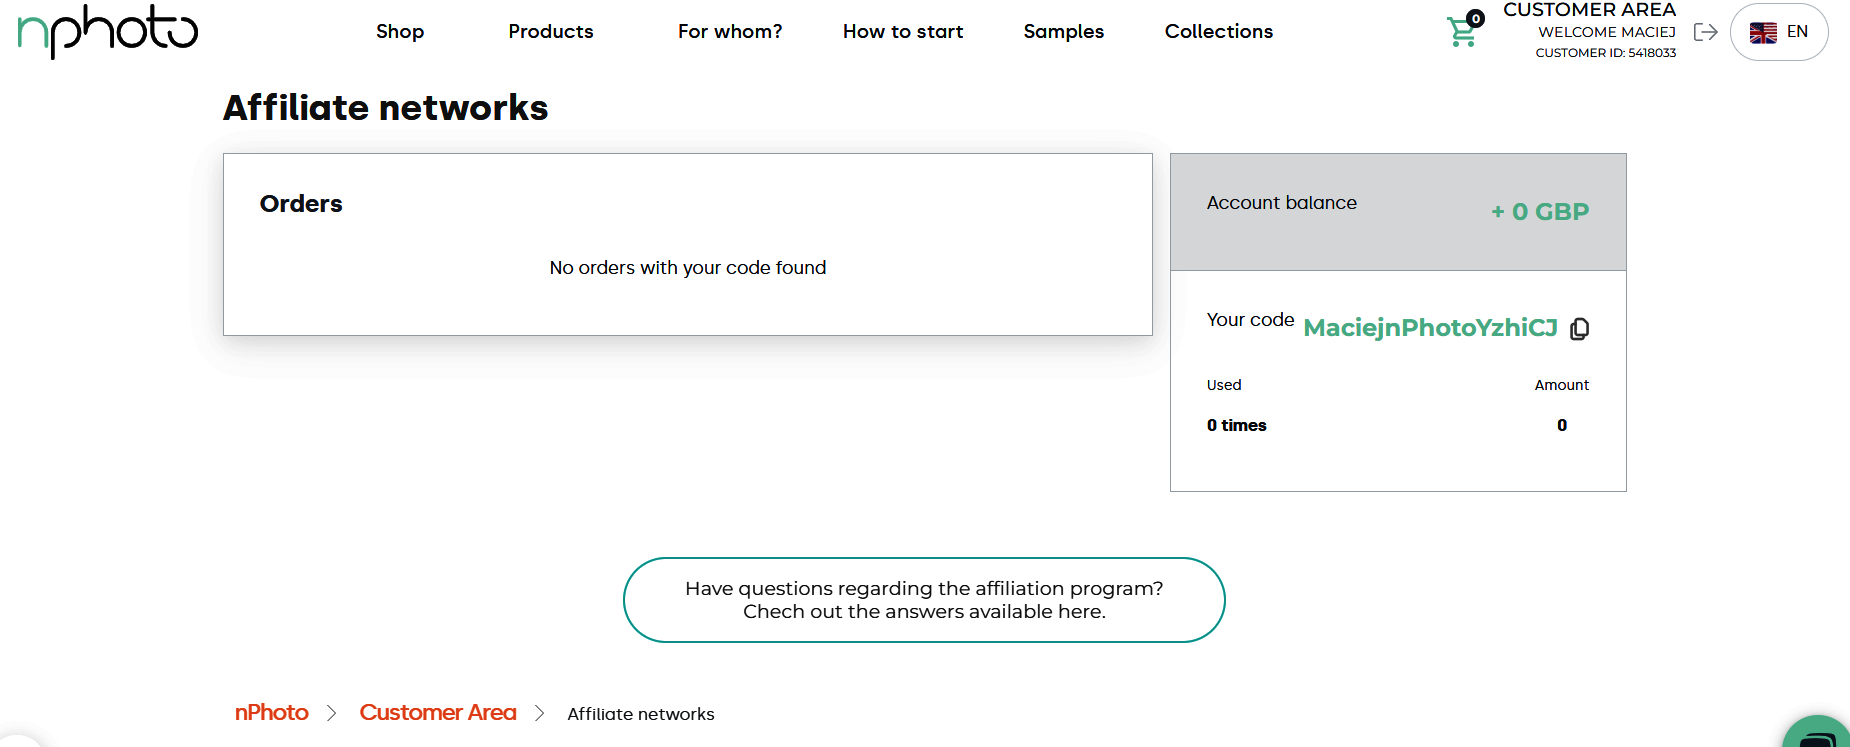Viewport: 1850px width, 747px height.
Task: Click the CUSTOMER AREA header link
Action: [x=1588, y=10]
